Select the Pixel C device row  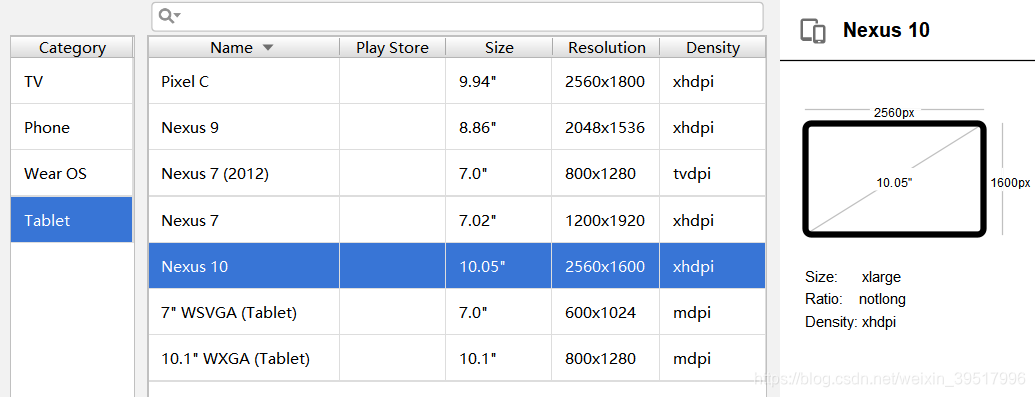coord(457,81)
